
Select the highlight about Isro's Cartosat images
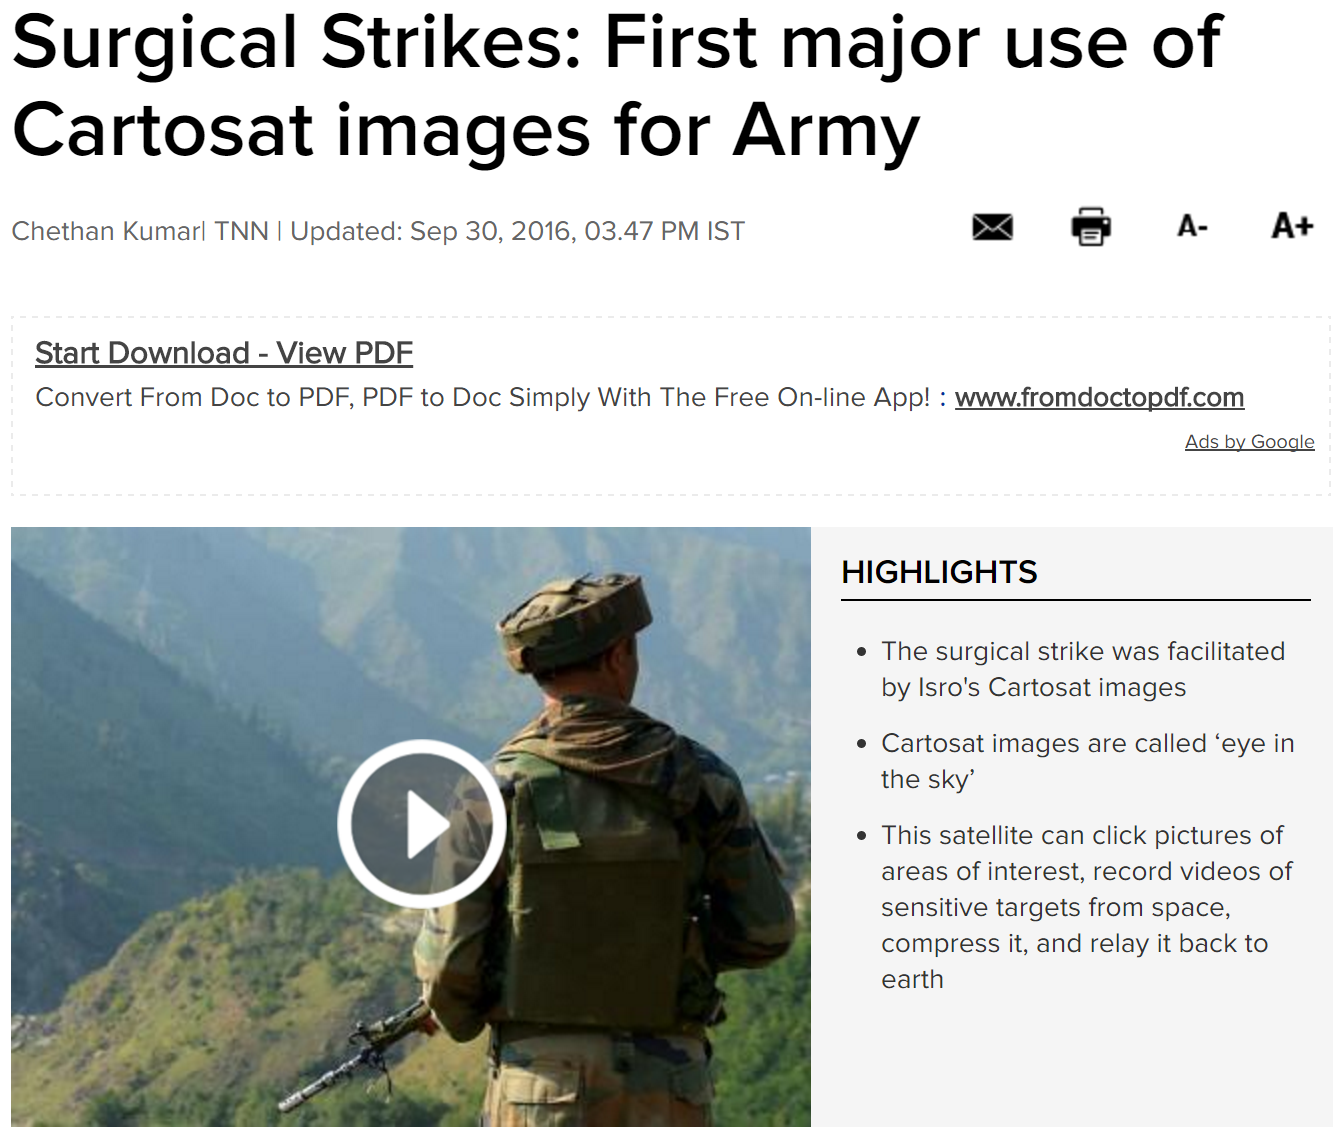[1083, 669]
